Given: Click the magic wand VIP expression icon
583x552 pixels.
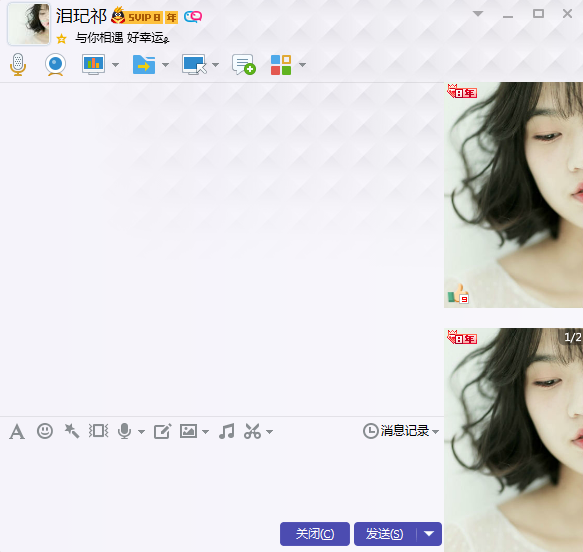Looking at the screenshot, I should tap(71, 431).
